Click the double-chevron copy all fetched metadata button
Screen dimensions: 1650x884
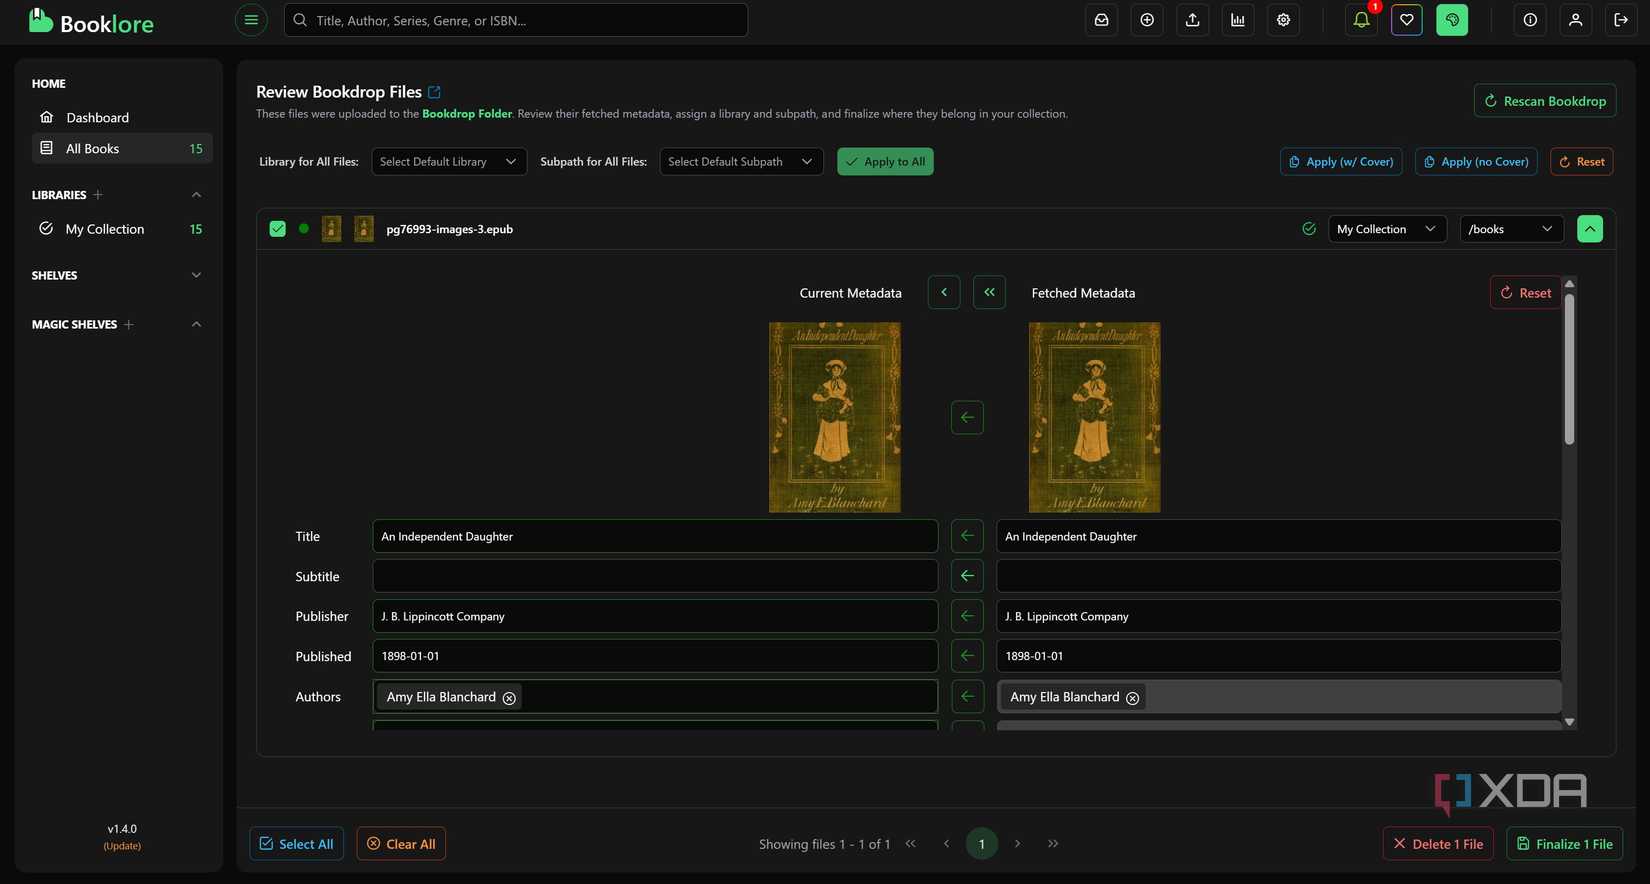point(989,293)
